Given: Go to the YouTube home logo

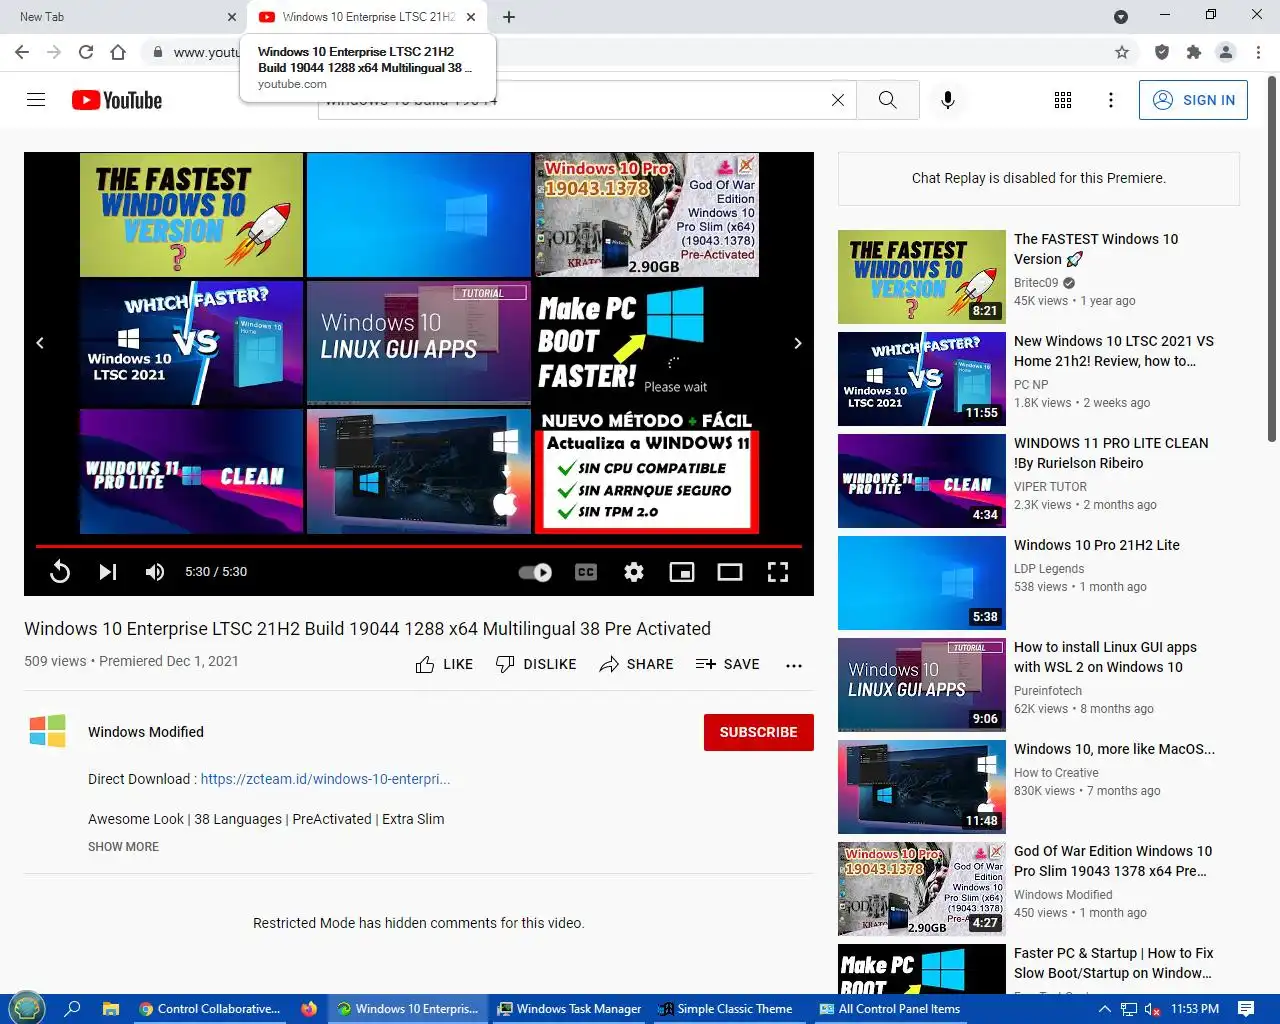Looking at the screenshot, I should [x=117, y=100].
